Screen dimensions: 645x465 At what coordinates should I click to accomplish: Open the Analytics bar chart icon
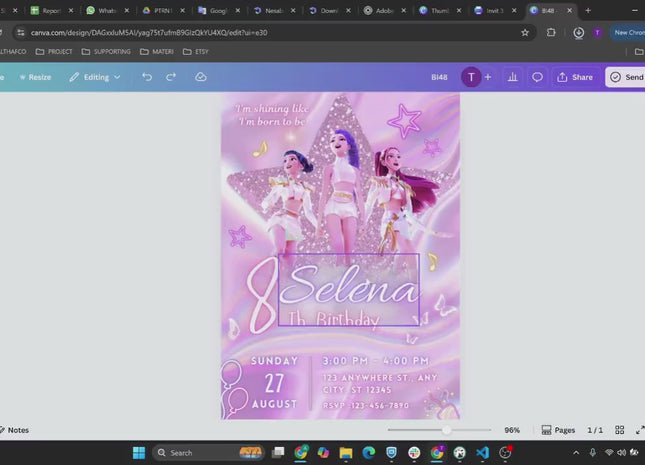click(513, 77)
